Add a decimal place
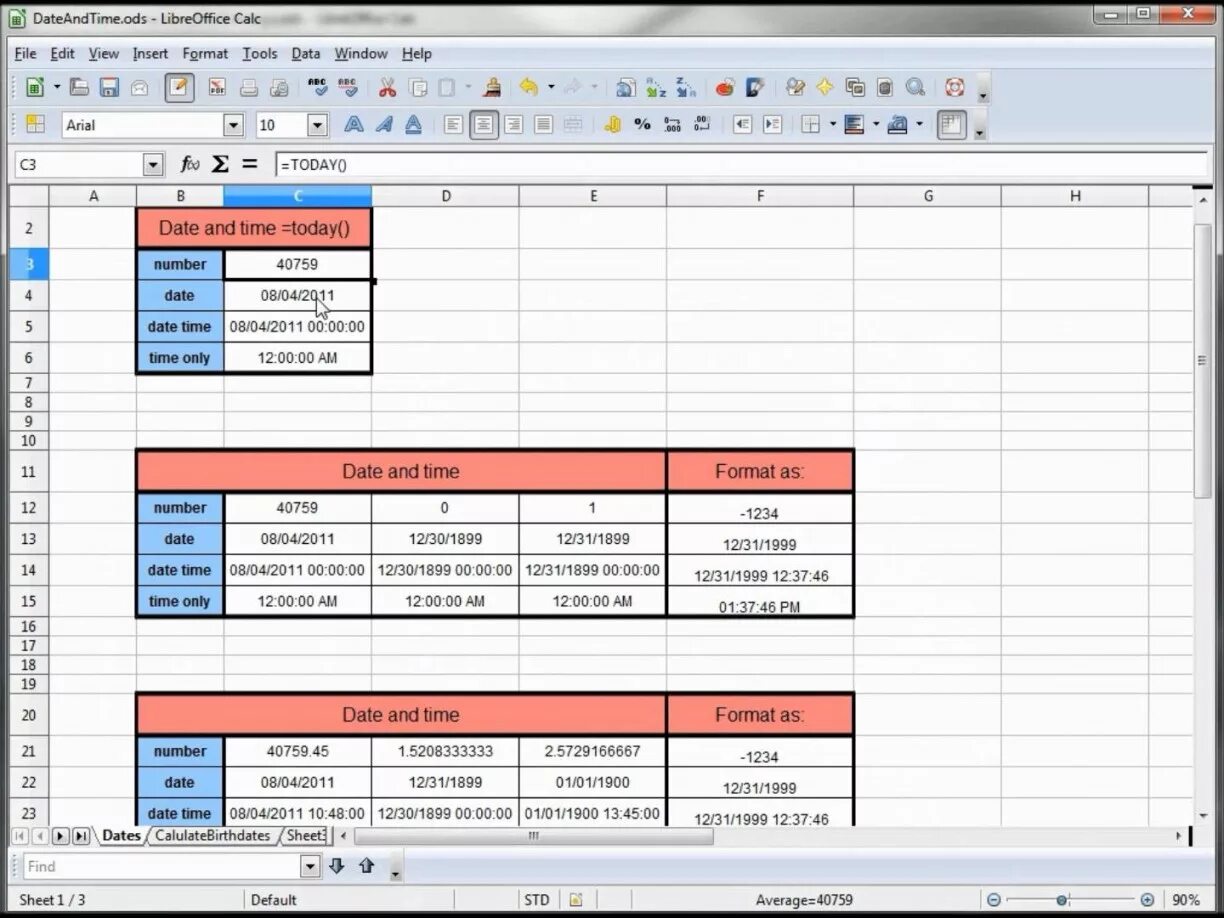The image size is (1224, 918). pyautogui.click(x=673, y=125)
